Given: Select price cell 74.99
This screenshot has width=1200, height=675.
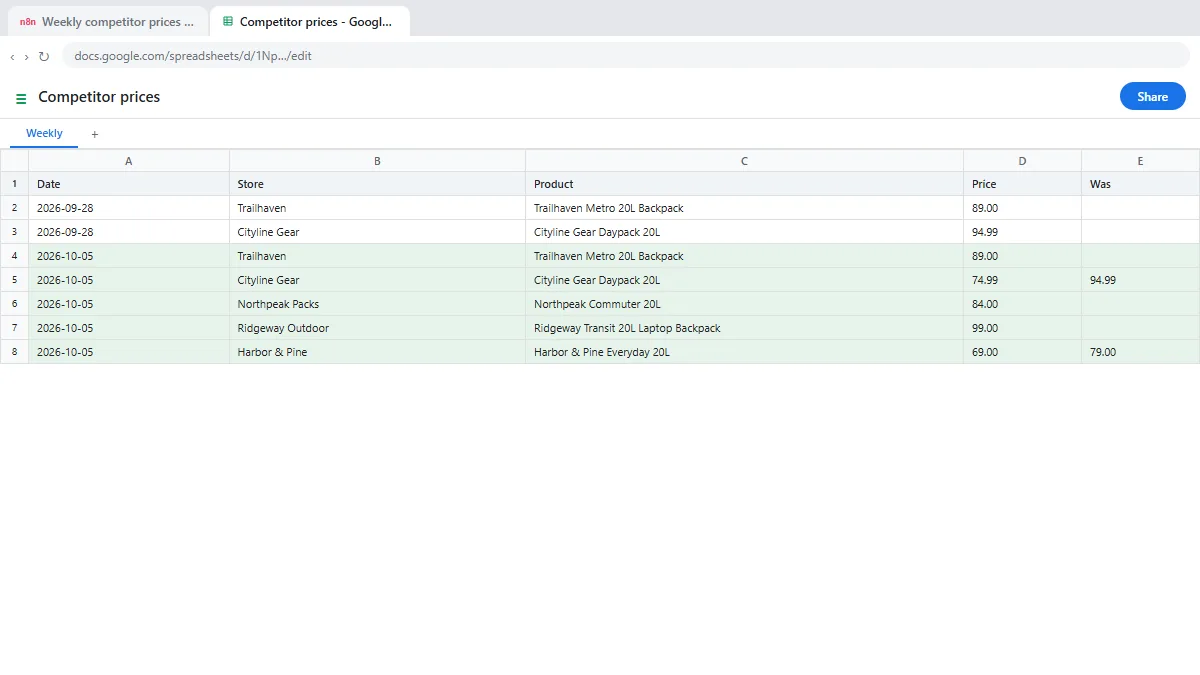Looking at the screenshot, I should point(1022,280).
